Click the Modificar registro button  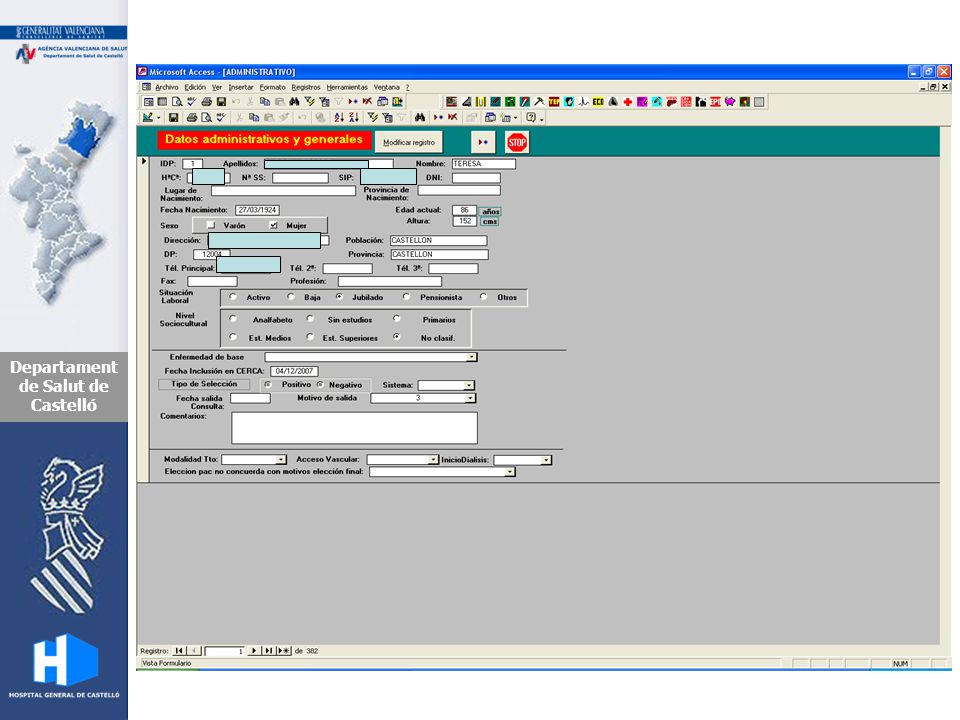[408, 142]
